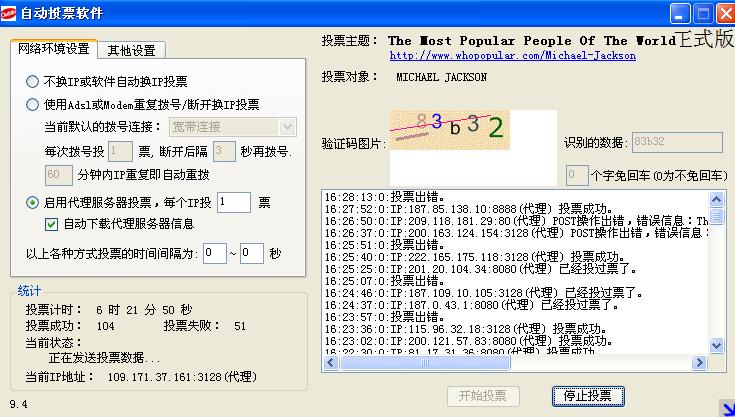This screenshot has width=735, height=417.
Task: Switch to the 其他设置 tab
Action: [131, 50]
